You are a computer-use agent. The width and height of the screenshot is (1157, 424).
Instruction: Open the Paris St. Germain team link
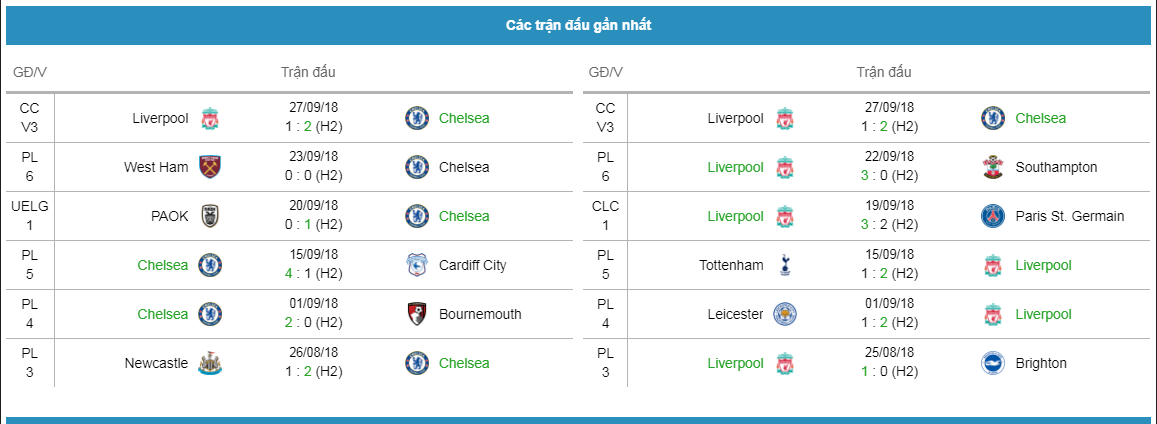1070,216
